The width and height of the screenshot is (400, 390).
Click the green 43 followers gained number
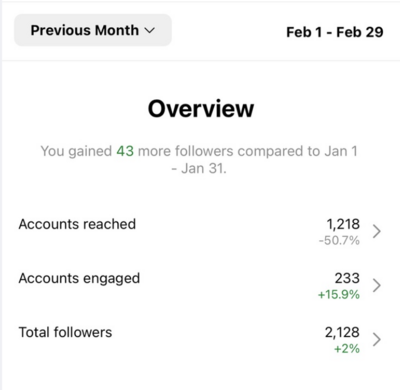pos(125,151)
